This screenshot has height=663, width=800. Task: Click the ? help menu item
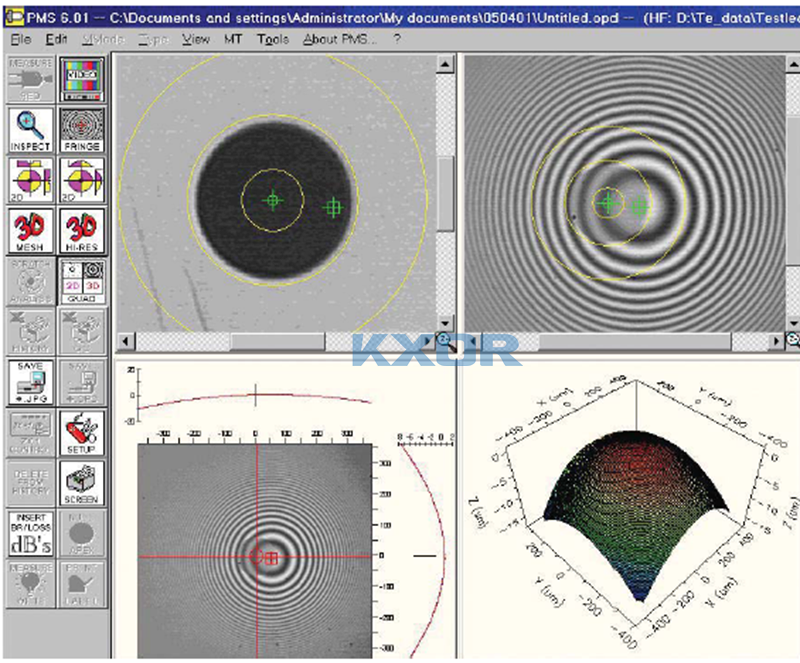point(397,39)
